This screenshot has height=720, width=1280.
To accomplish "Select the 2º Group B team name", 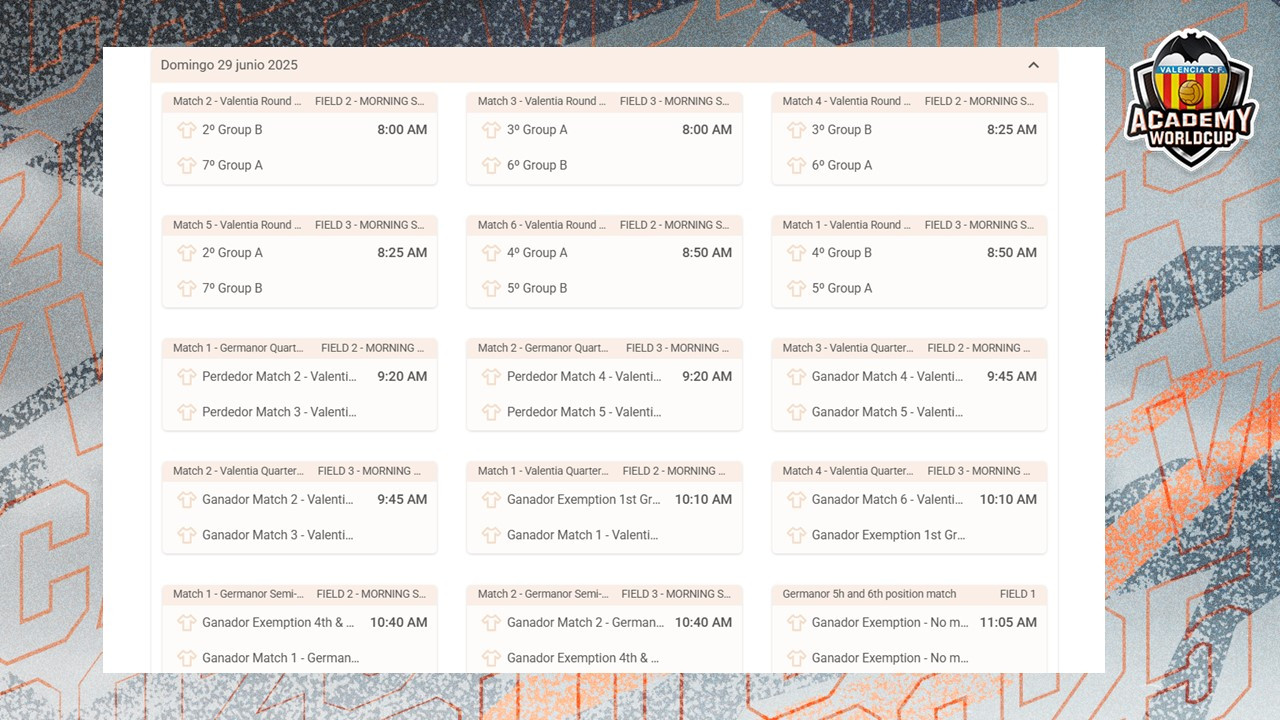I will (x=232, y=130).
